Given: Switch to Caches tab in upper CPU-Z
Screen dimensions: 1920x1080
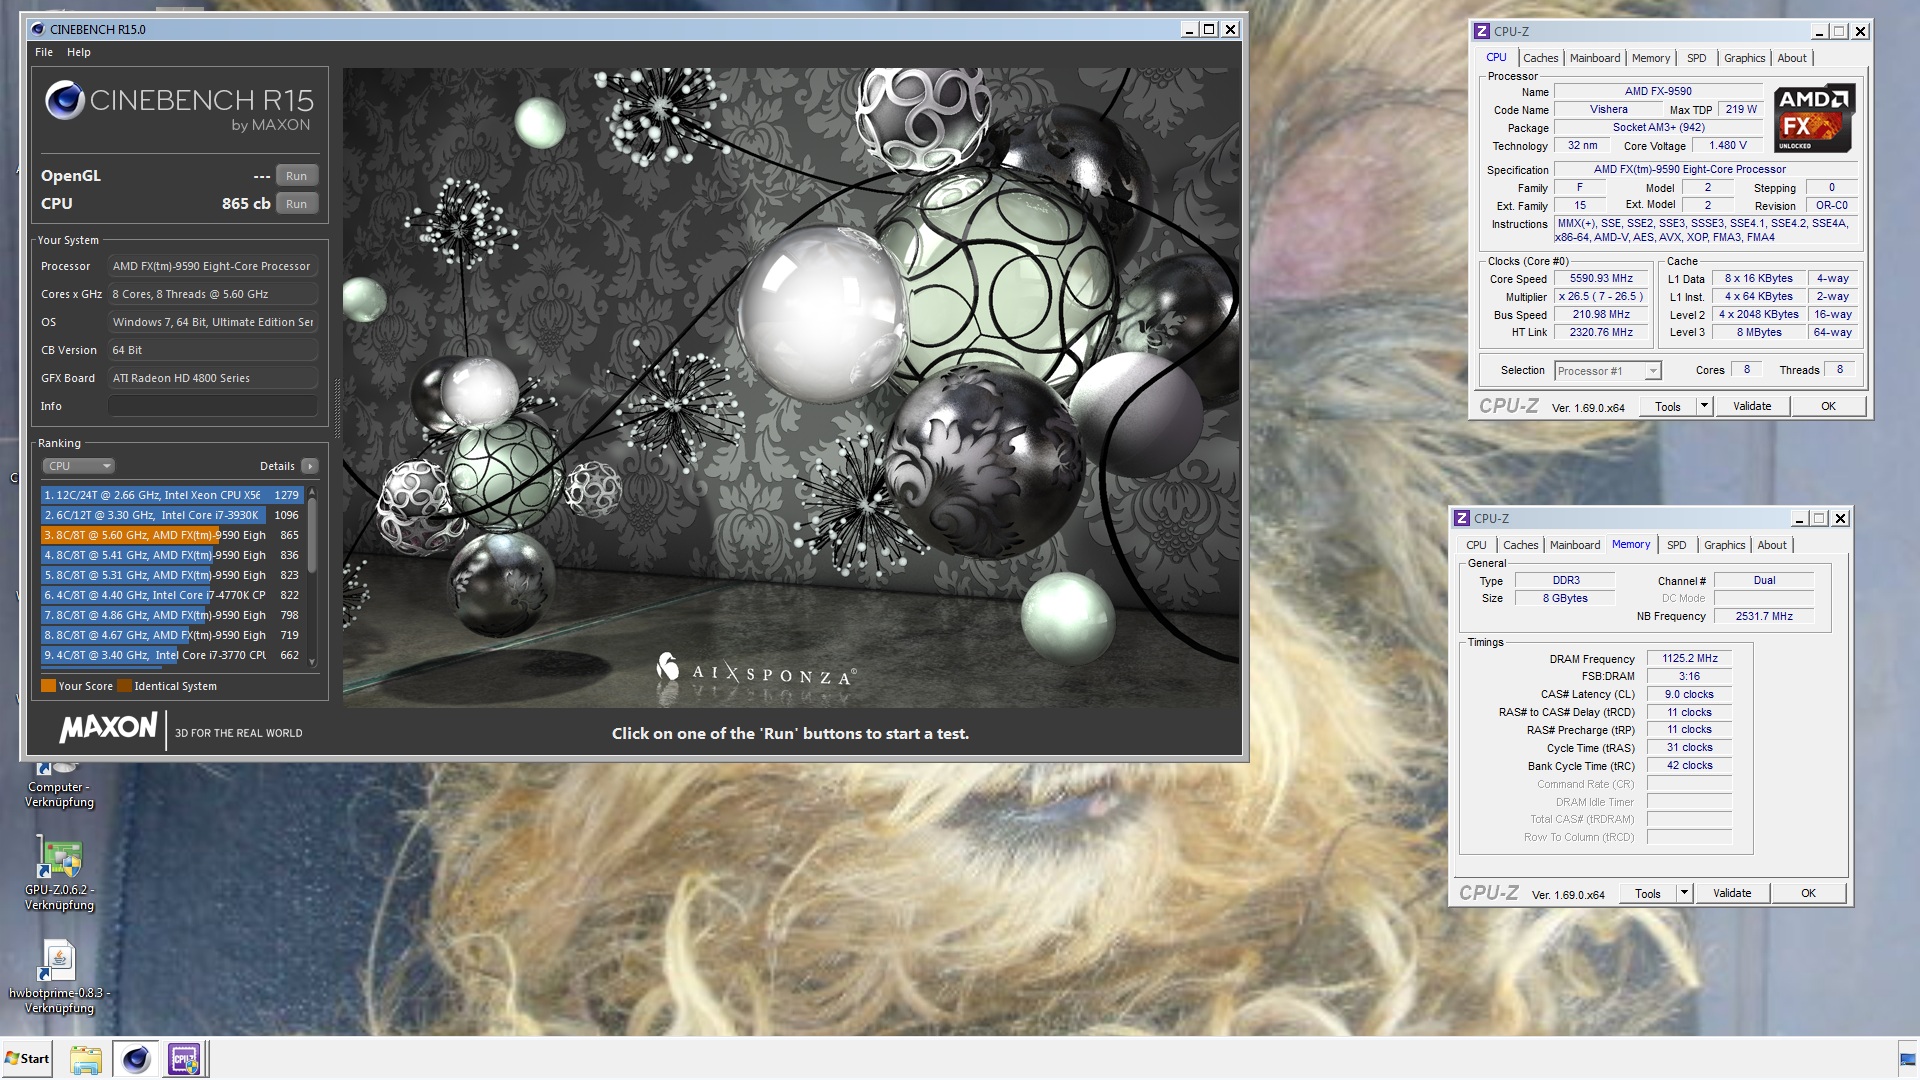Looking at the screenshot, I should 1540,58.
